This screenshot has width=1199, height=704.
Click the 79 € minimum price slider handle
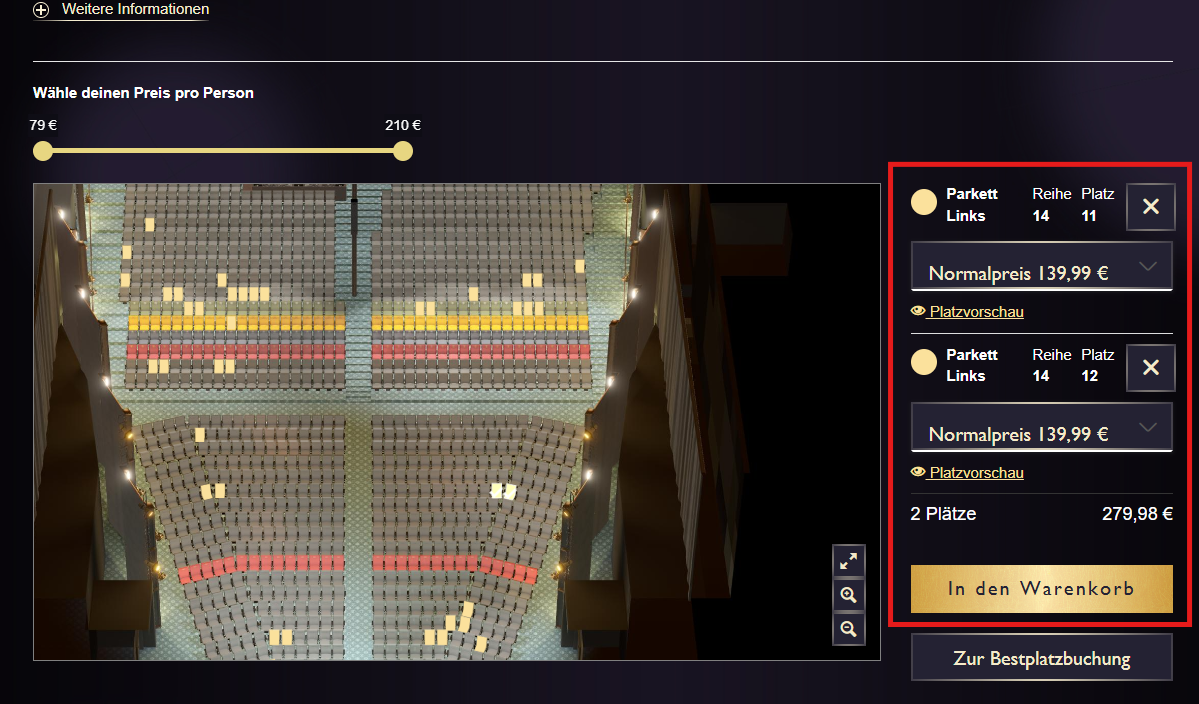[x=43, y=151]
